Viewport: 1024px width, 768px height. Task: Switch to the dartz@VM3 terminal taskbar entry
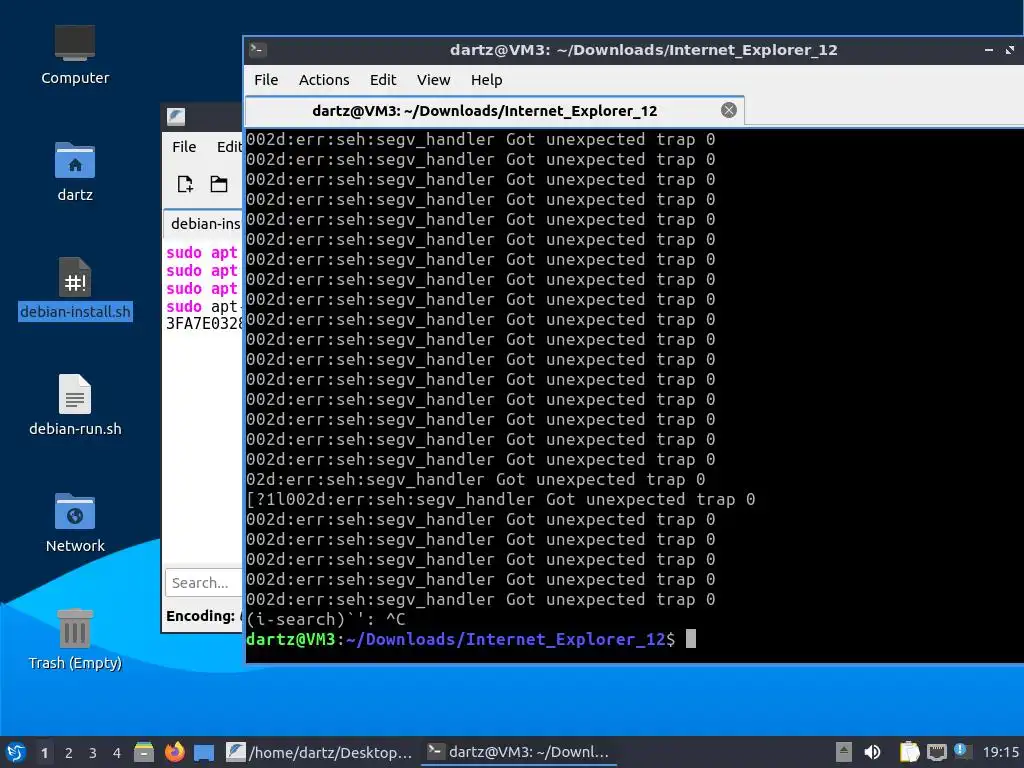pos(519,752)
